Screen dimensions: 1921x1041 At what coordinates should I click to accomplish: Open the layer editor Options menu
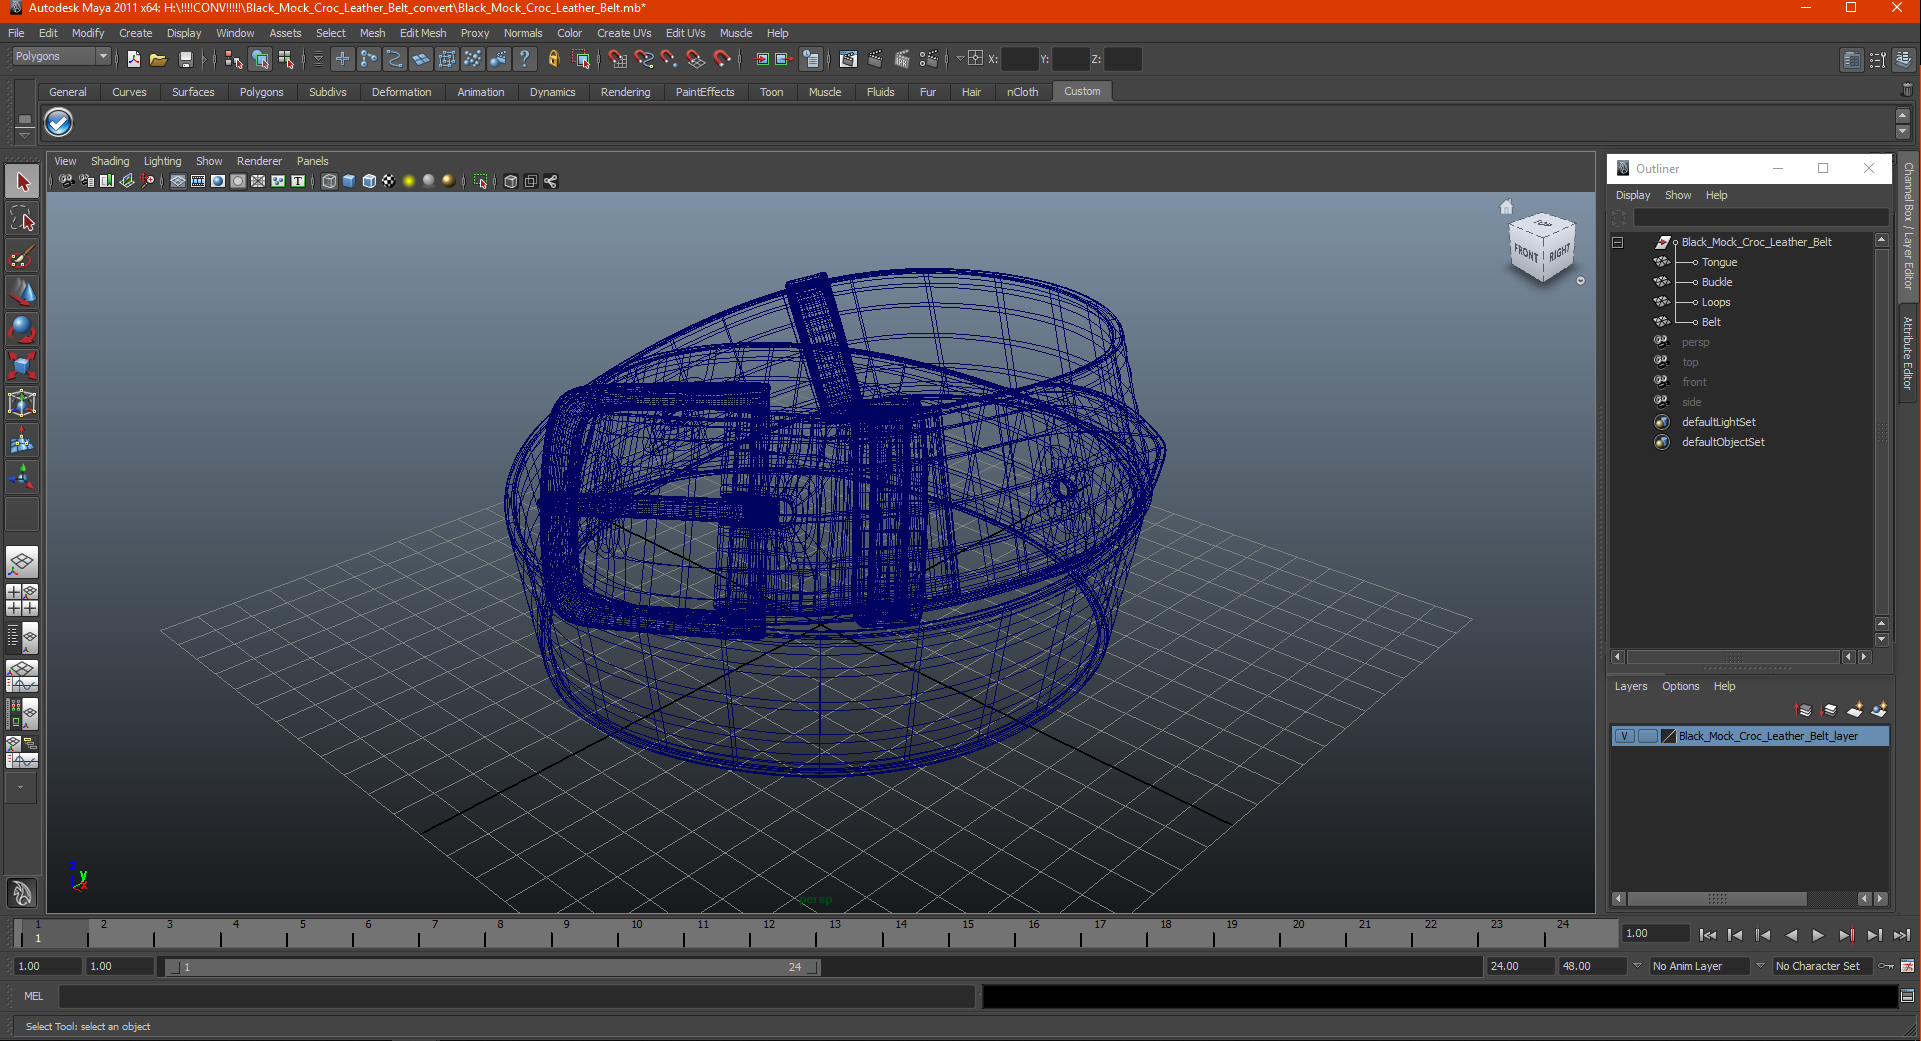(x=1680, y=686)
